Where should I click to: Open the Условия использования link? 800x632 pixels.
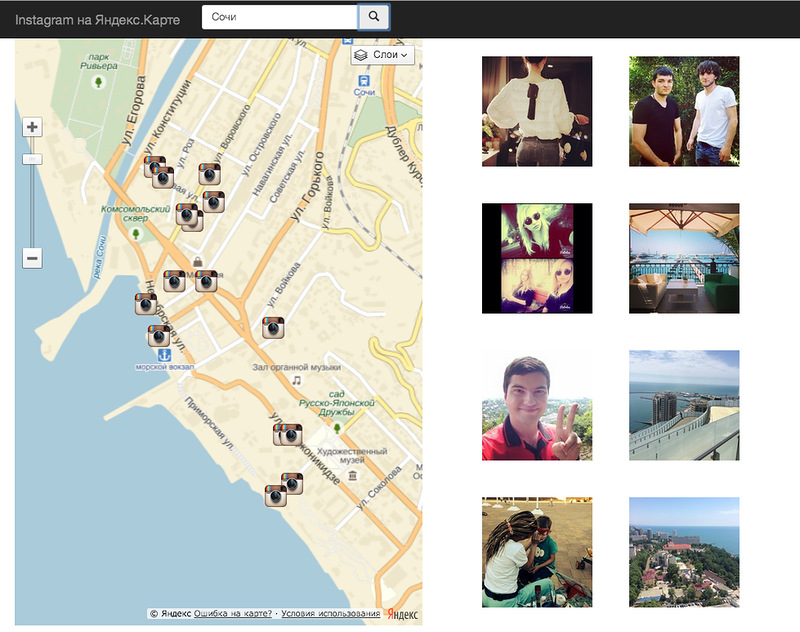click(x=330, y=613)
